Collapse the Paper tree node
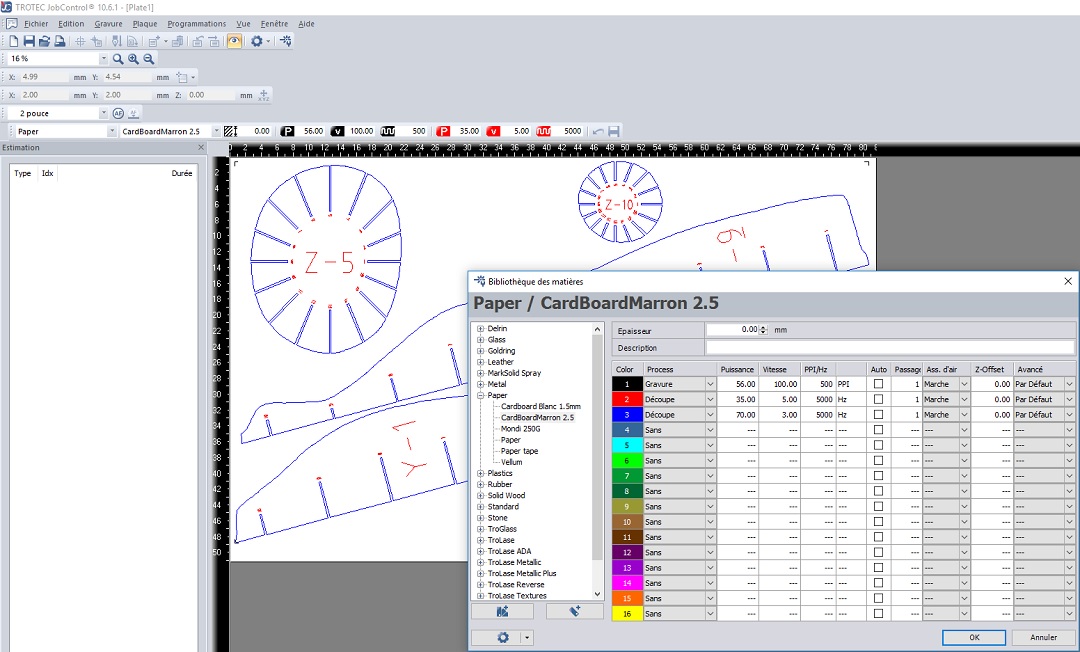Screen dimensions: 1080x652 click(480, 395)
